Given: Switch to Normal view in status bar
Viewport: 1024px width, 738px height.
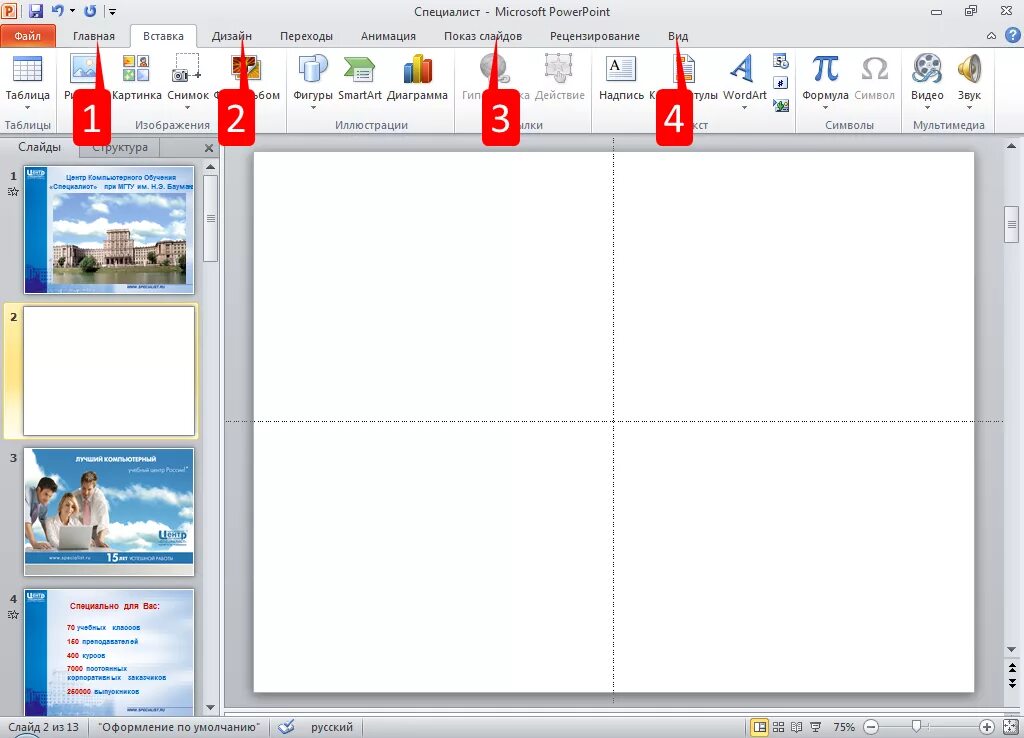Looking at the screenshot, I should 760,726.
